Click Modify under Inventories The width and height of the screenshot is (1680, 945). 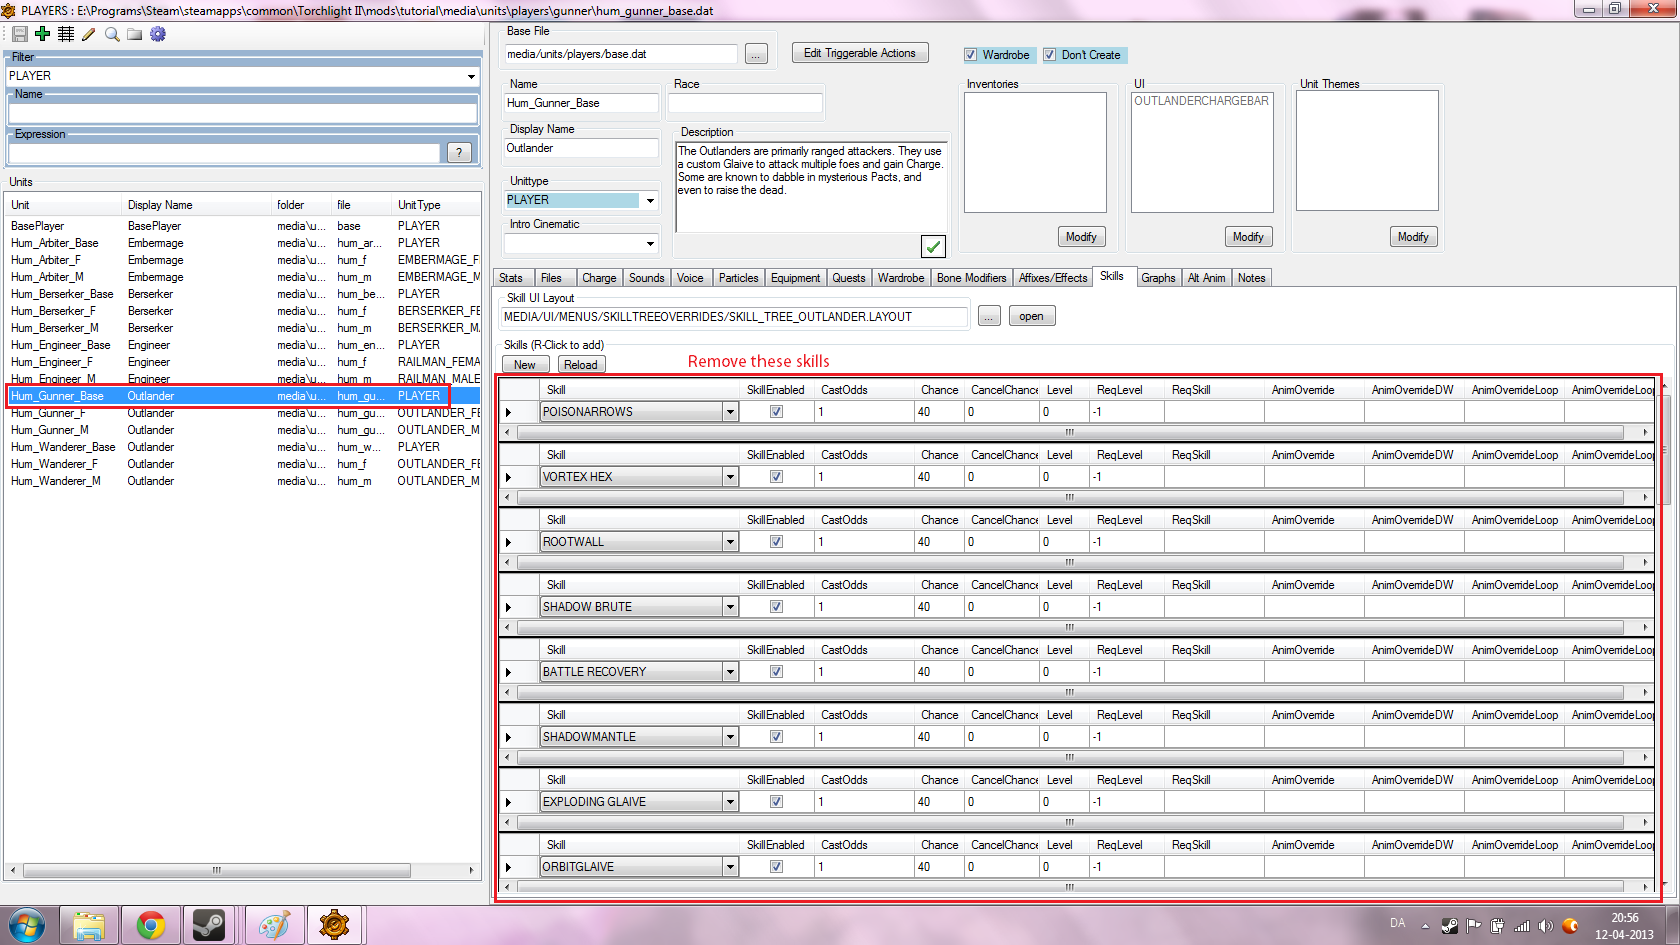click(1081, 237)
